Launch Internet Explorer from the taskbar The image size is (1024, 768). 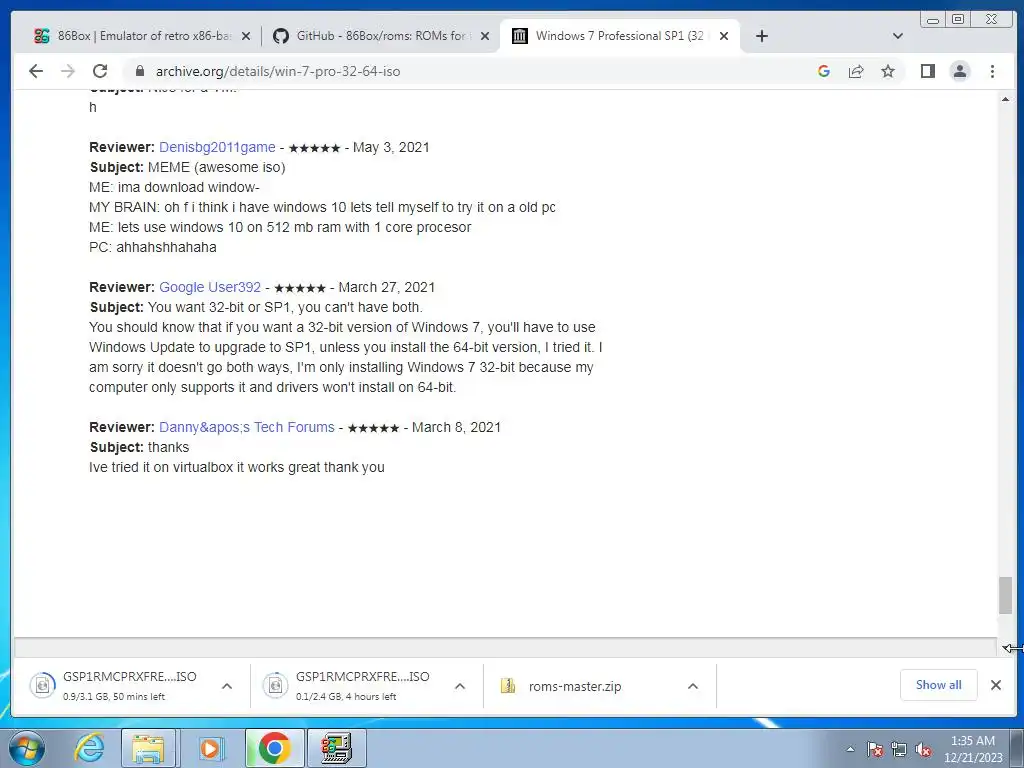coord(89,748)
